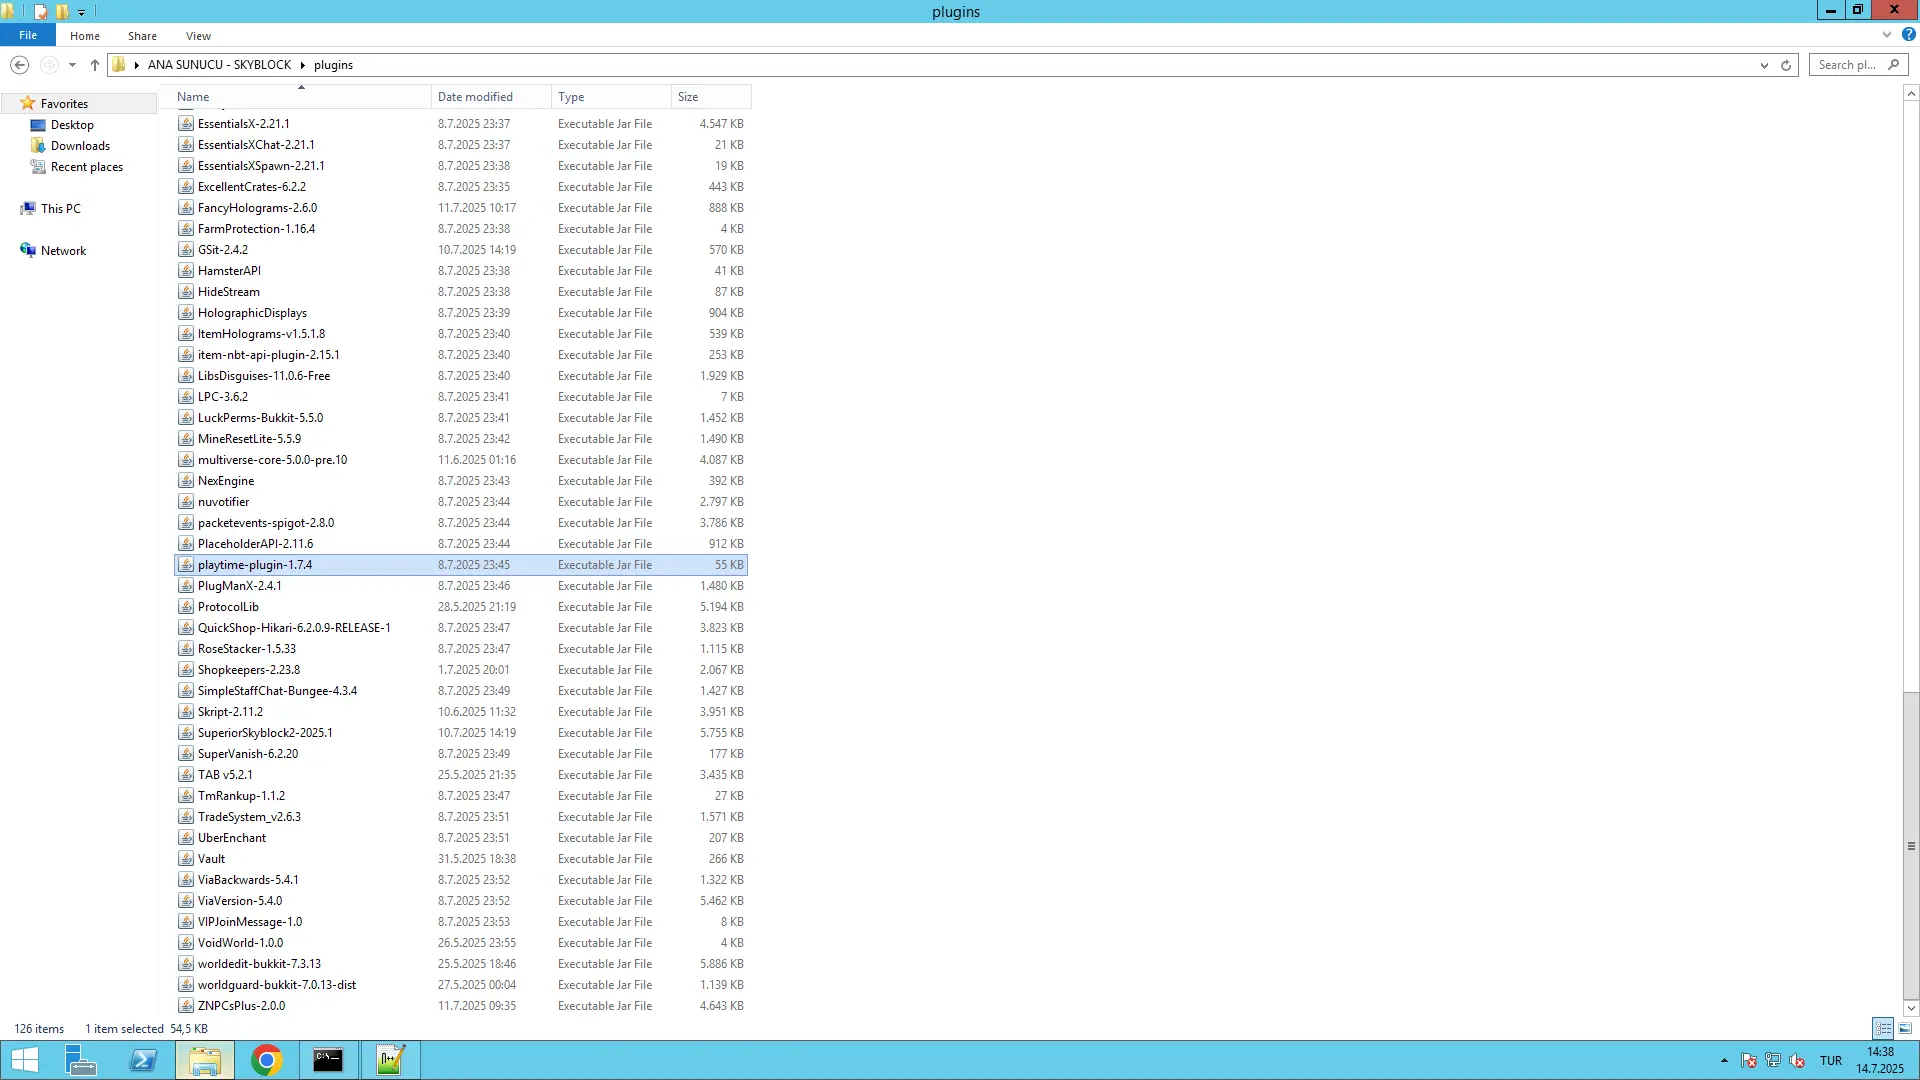
Task: Show hidden system tray icons
Action: (x=1724, y=1061)
